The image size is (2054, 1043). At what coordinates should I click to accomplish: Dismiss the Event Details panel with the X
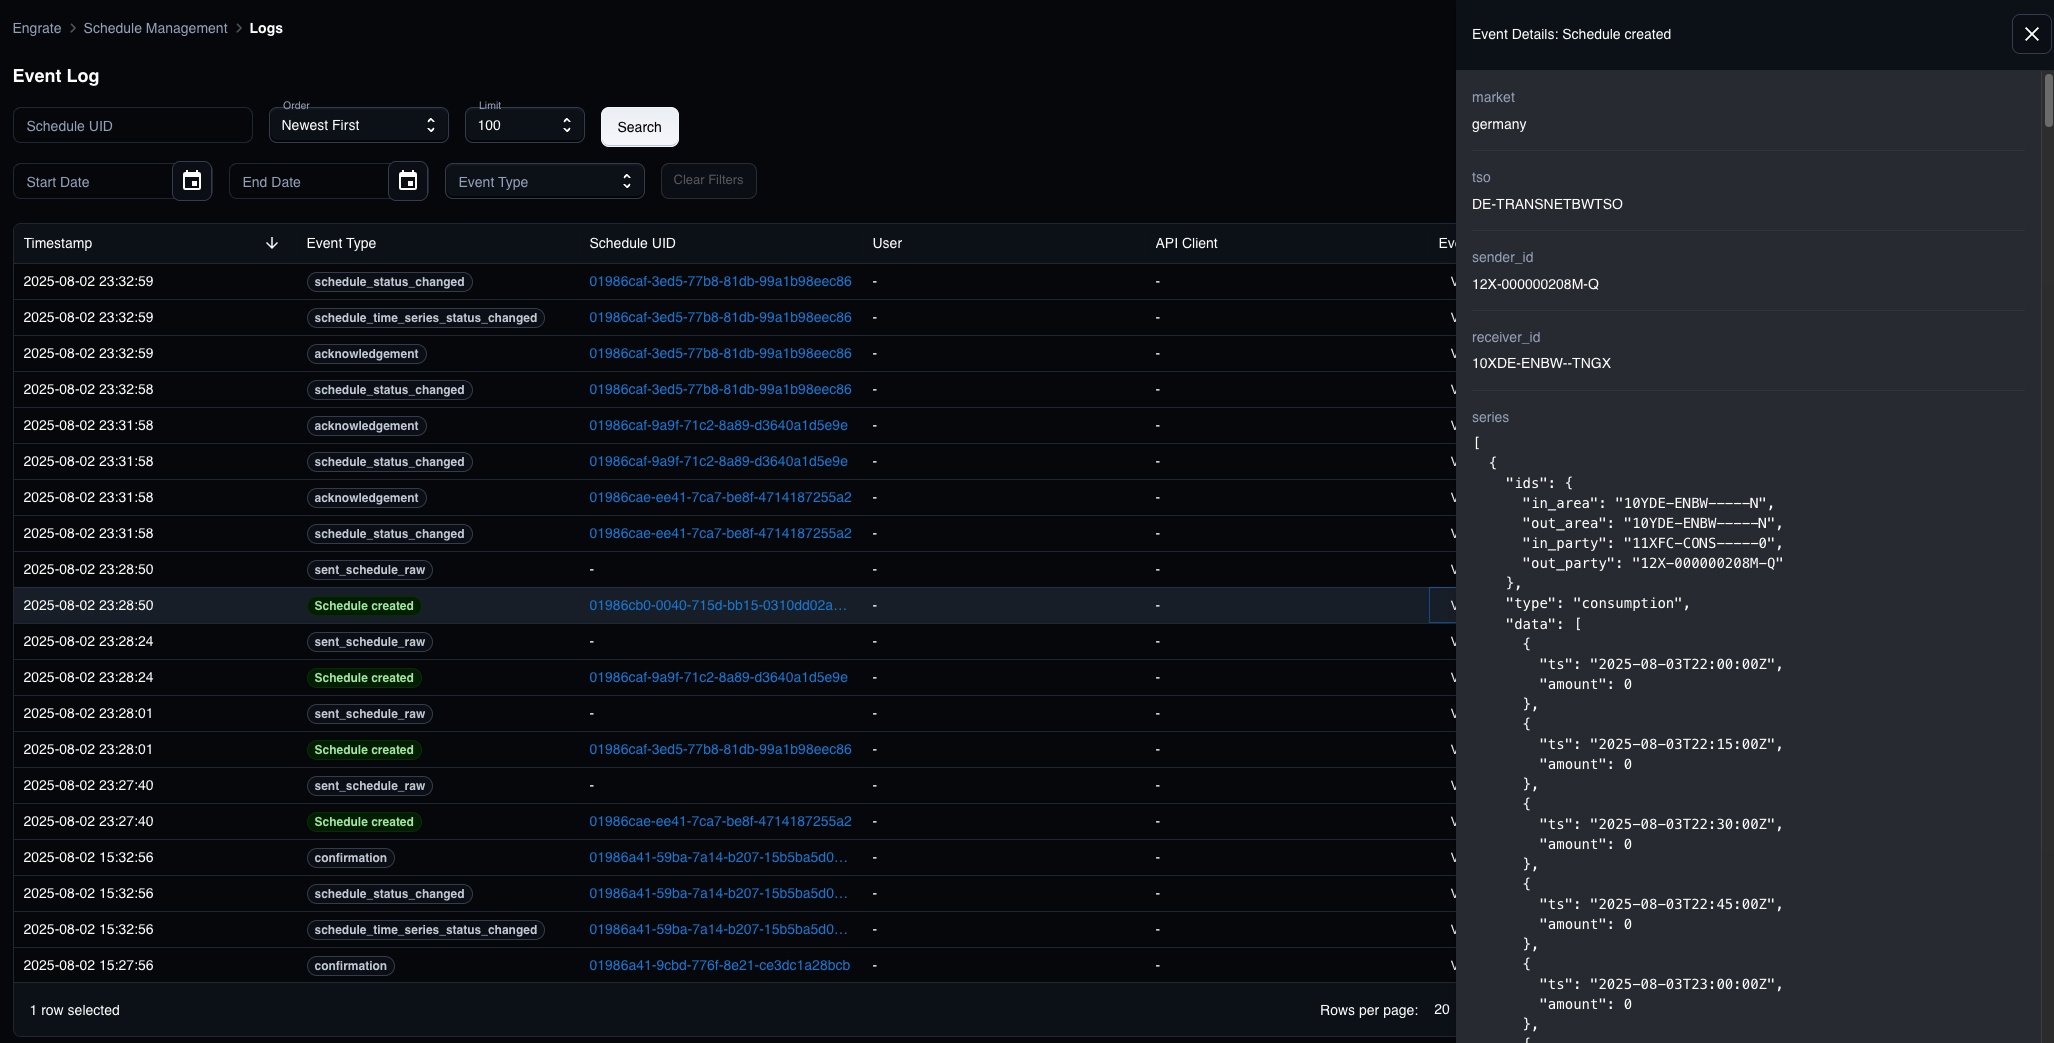coord(2031,33)
